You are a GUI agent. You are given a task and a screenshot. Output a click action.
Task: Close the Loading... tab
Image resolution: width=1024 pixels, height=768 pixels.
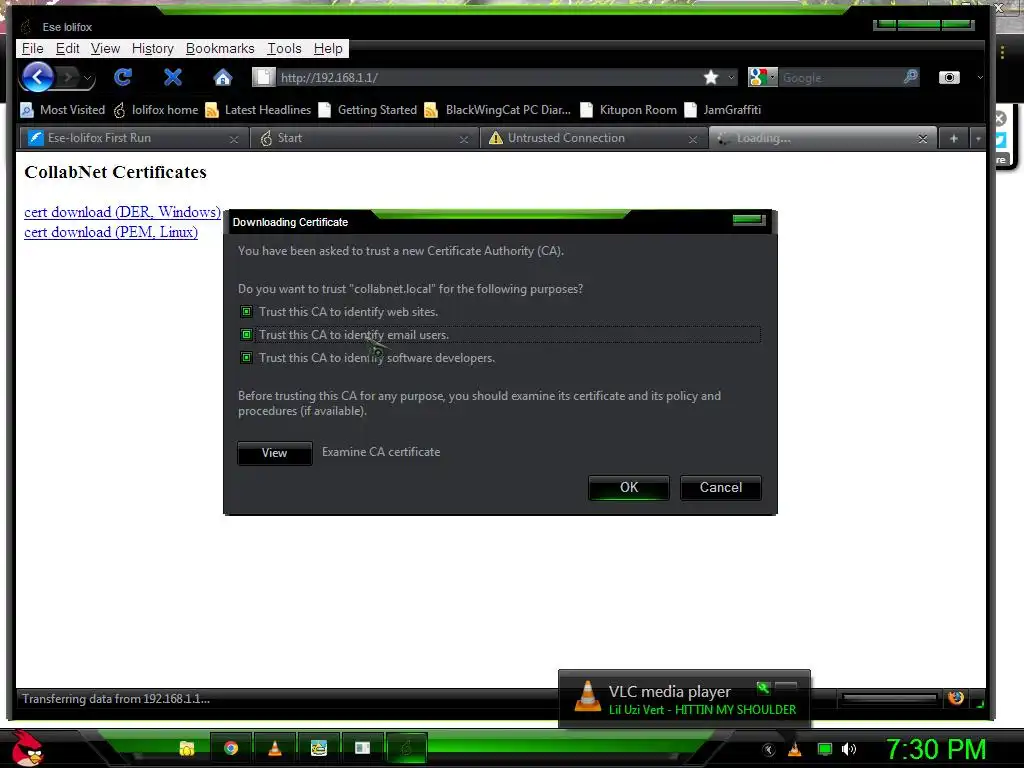922,138
